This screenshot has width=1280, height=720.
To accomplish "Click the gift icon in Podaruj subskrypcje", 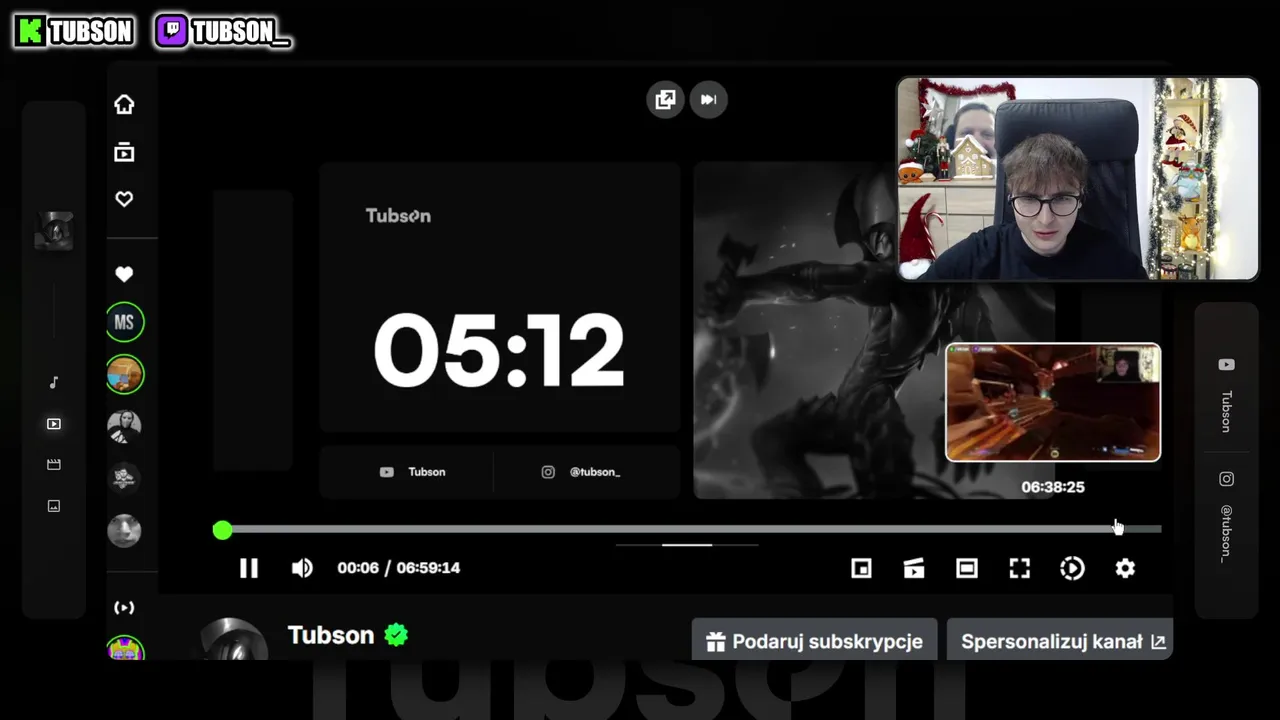I will pos(715,642).
